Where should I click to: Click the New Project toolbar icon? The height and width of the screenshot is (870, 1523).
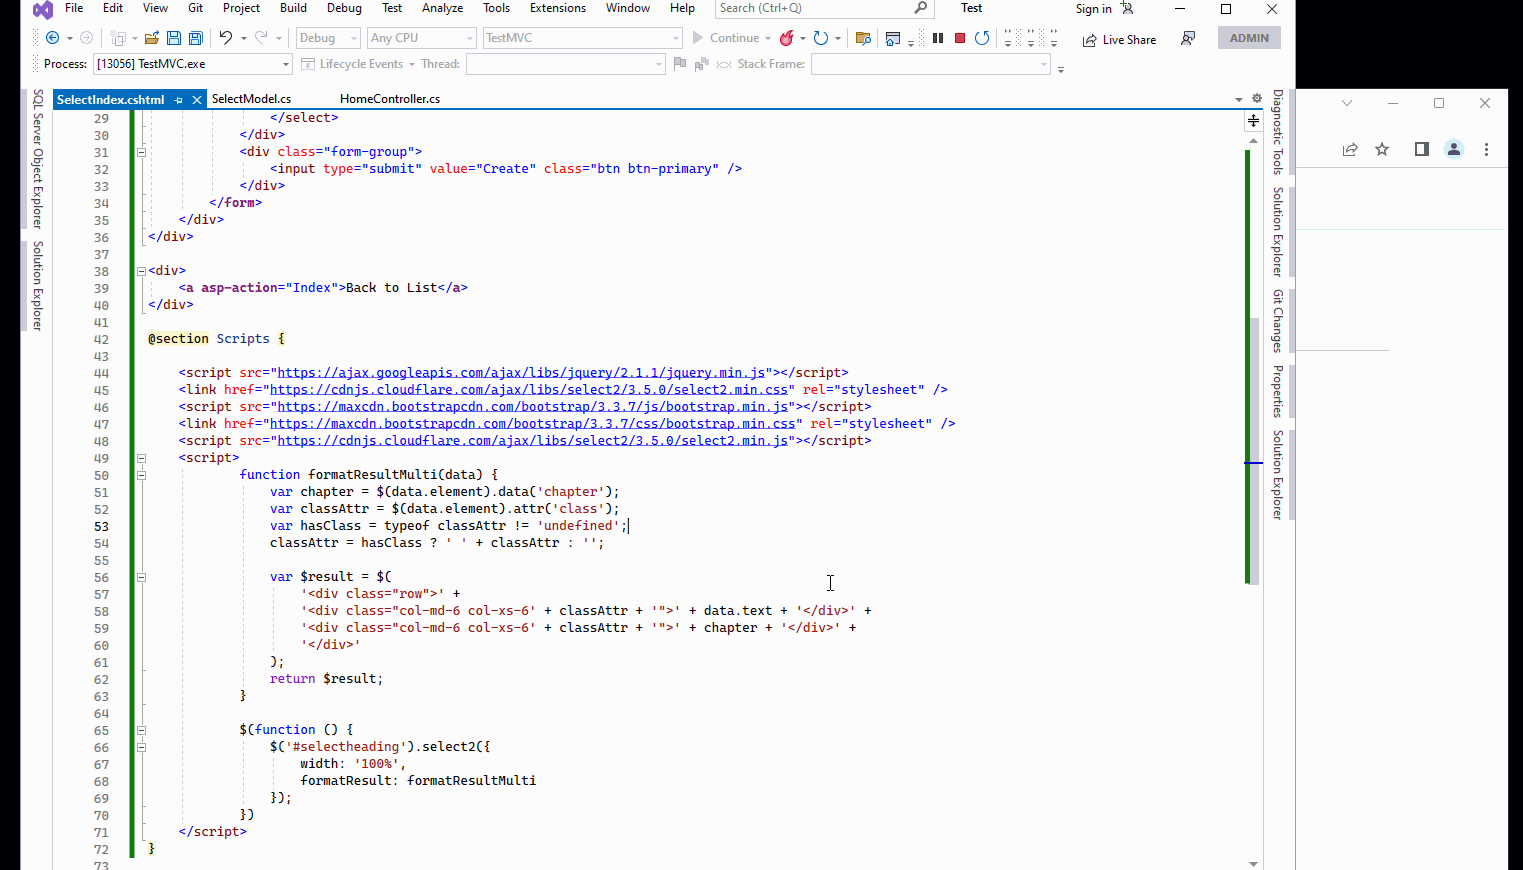coord(118,38)
